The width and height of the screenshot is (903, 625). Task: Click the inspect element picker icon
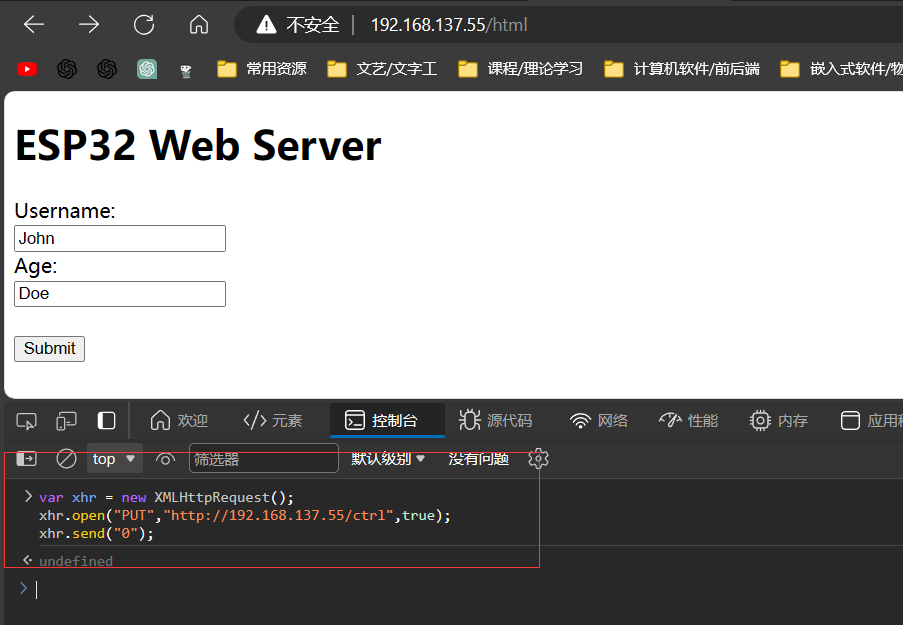point(27,421)
